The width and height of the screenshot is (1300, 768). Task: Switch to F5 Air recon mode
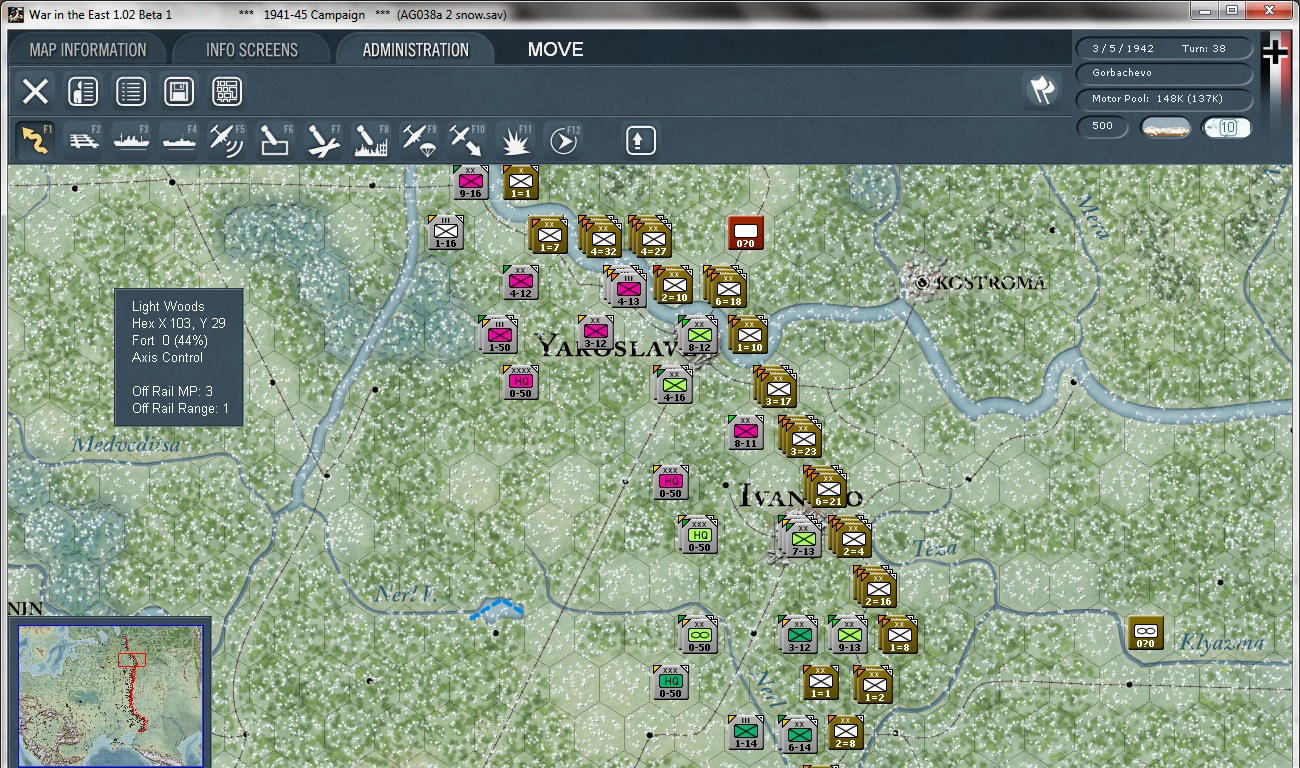[227, 140]
